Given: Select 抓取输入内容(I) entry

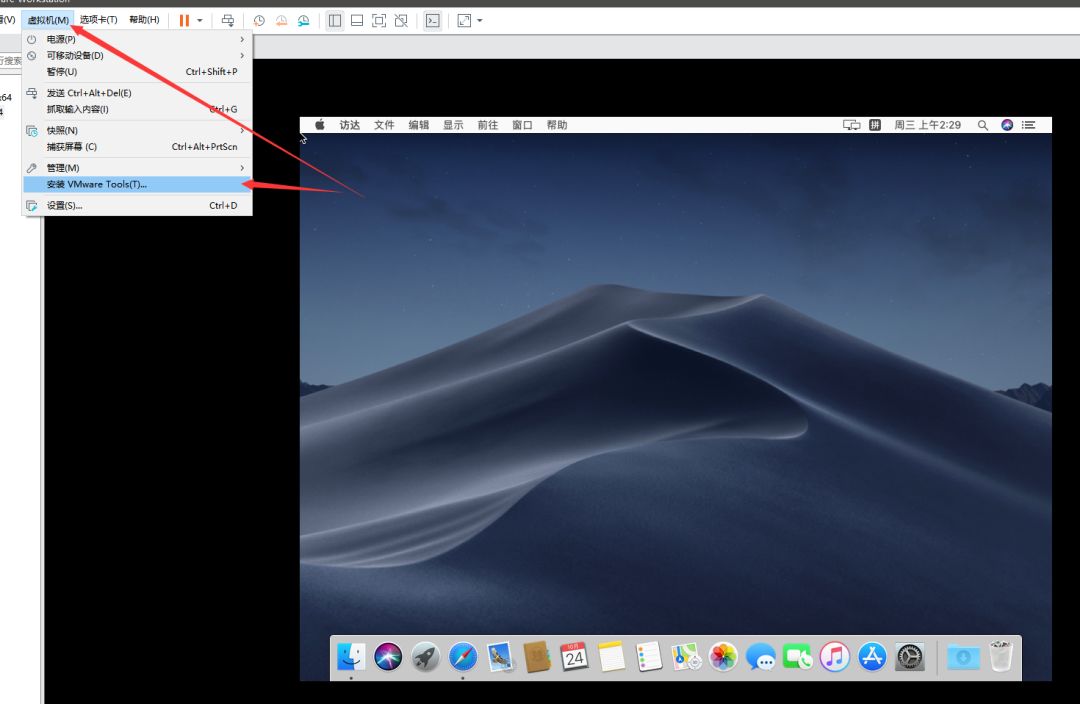Looking at the screenshot, I should click(138, 109).
